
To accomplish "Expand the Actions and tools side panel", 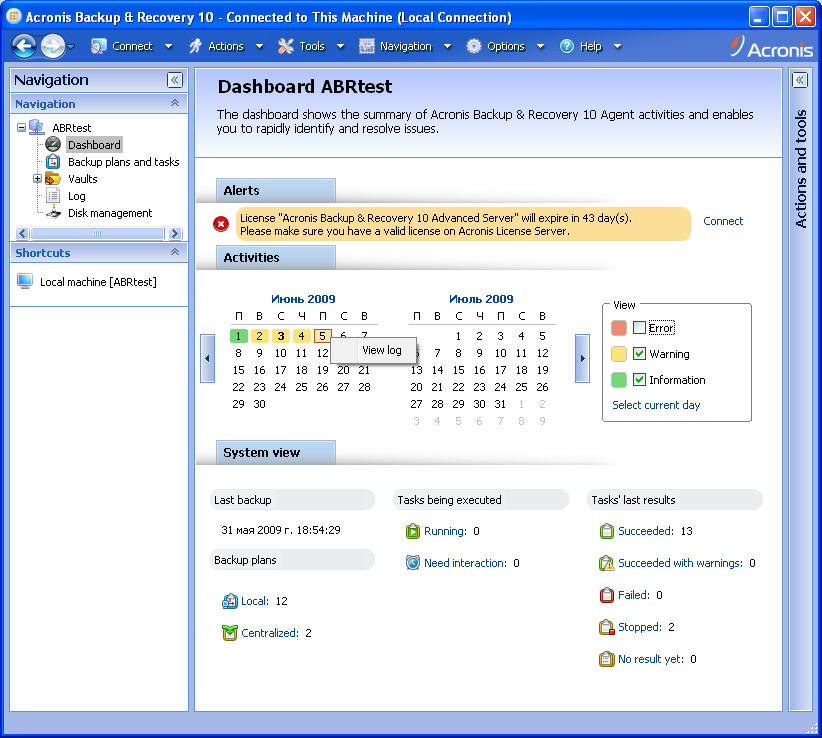I will [x=799, y=80].
